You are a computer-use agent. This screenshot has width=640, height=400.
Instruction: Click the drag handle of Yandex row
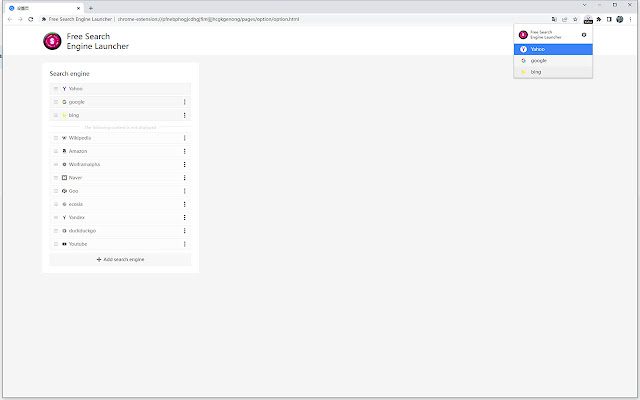[56, 218]
